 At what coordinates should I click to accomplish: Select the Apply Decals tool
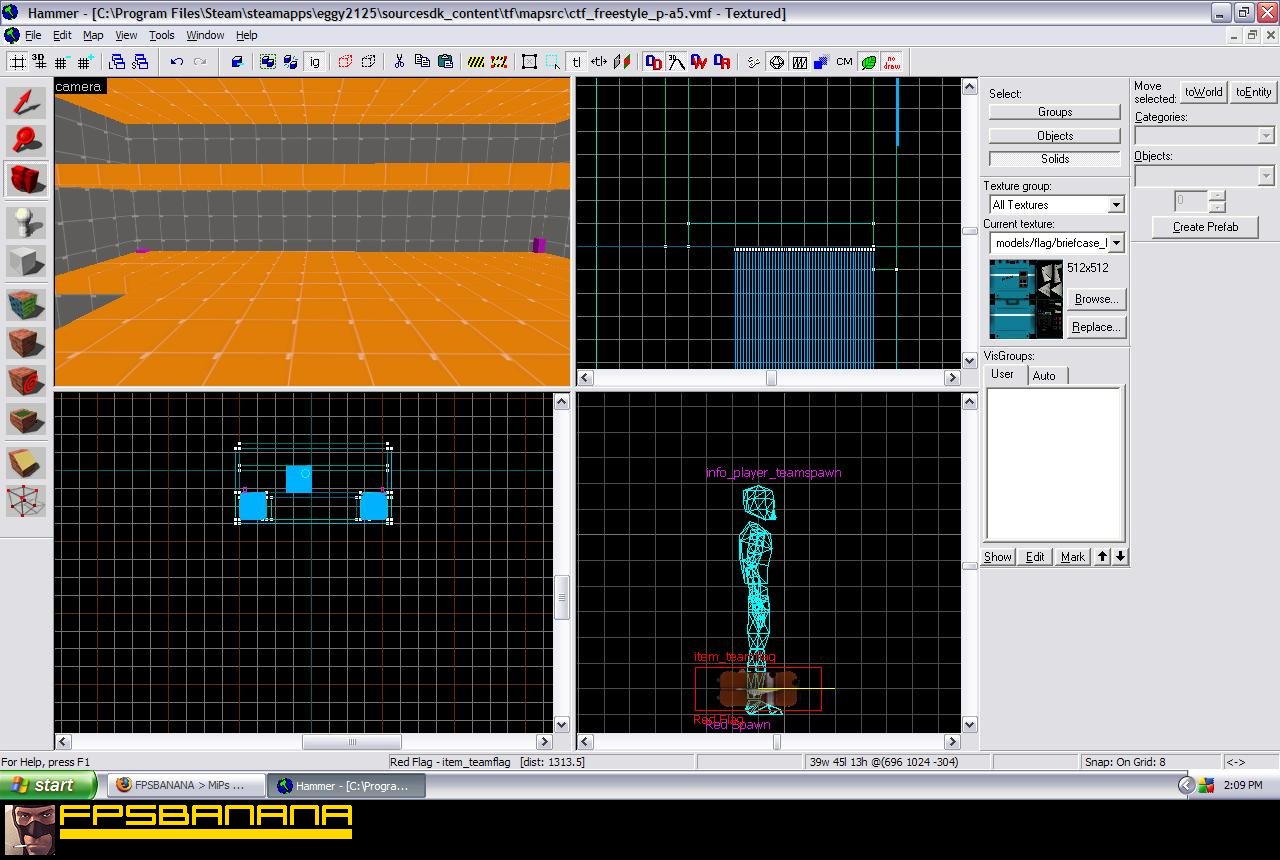click(x=26, y=382)
